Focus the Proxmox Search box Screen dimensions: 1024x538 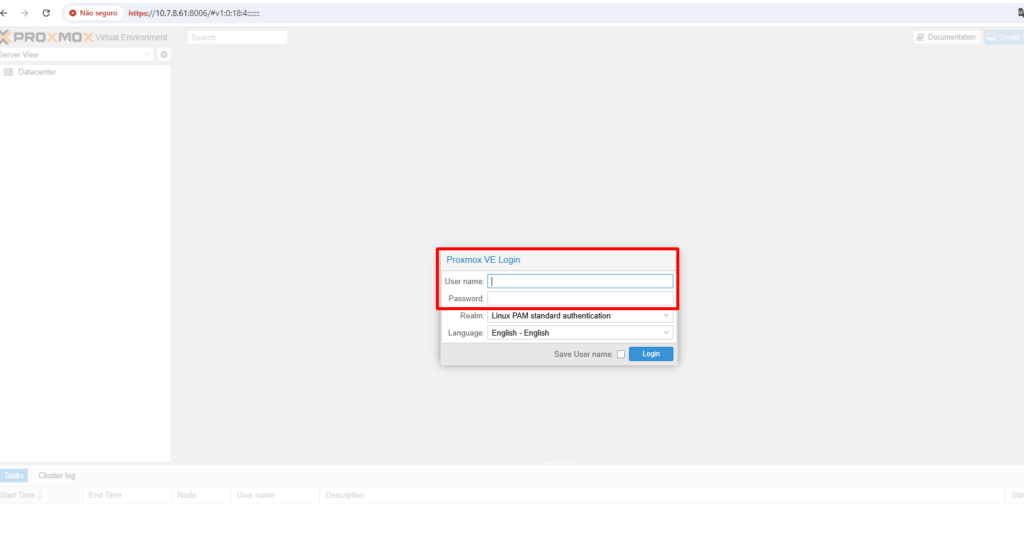(x=237, y=37)
